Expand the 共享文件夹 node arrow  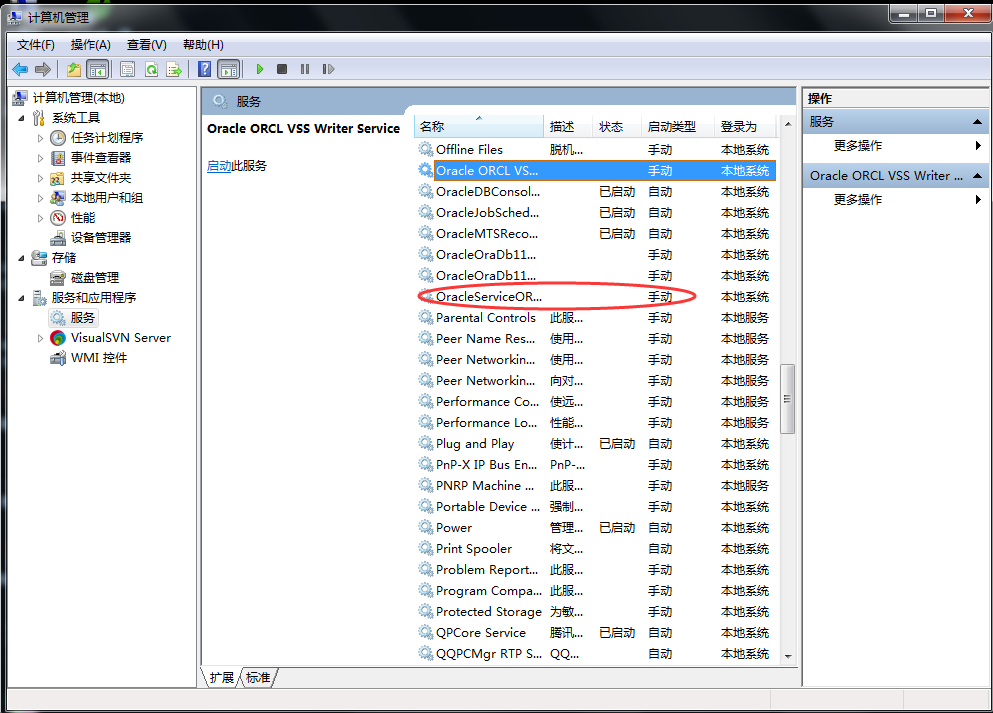tap(40, 178)
